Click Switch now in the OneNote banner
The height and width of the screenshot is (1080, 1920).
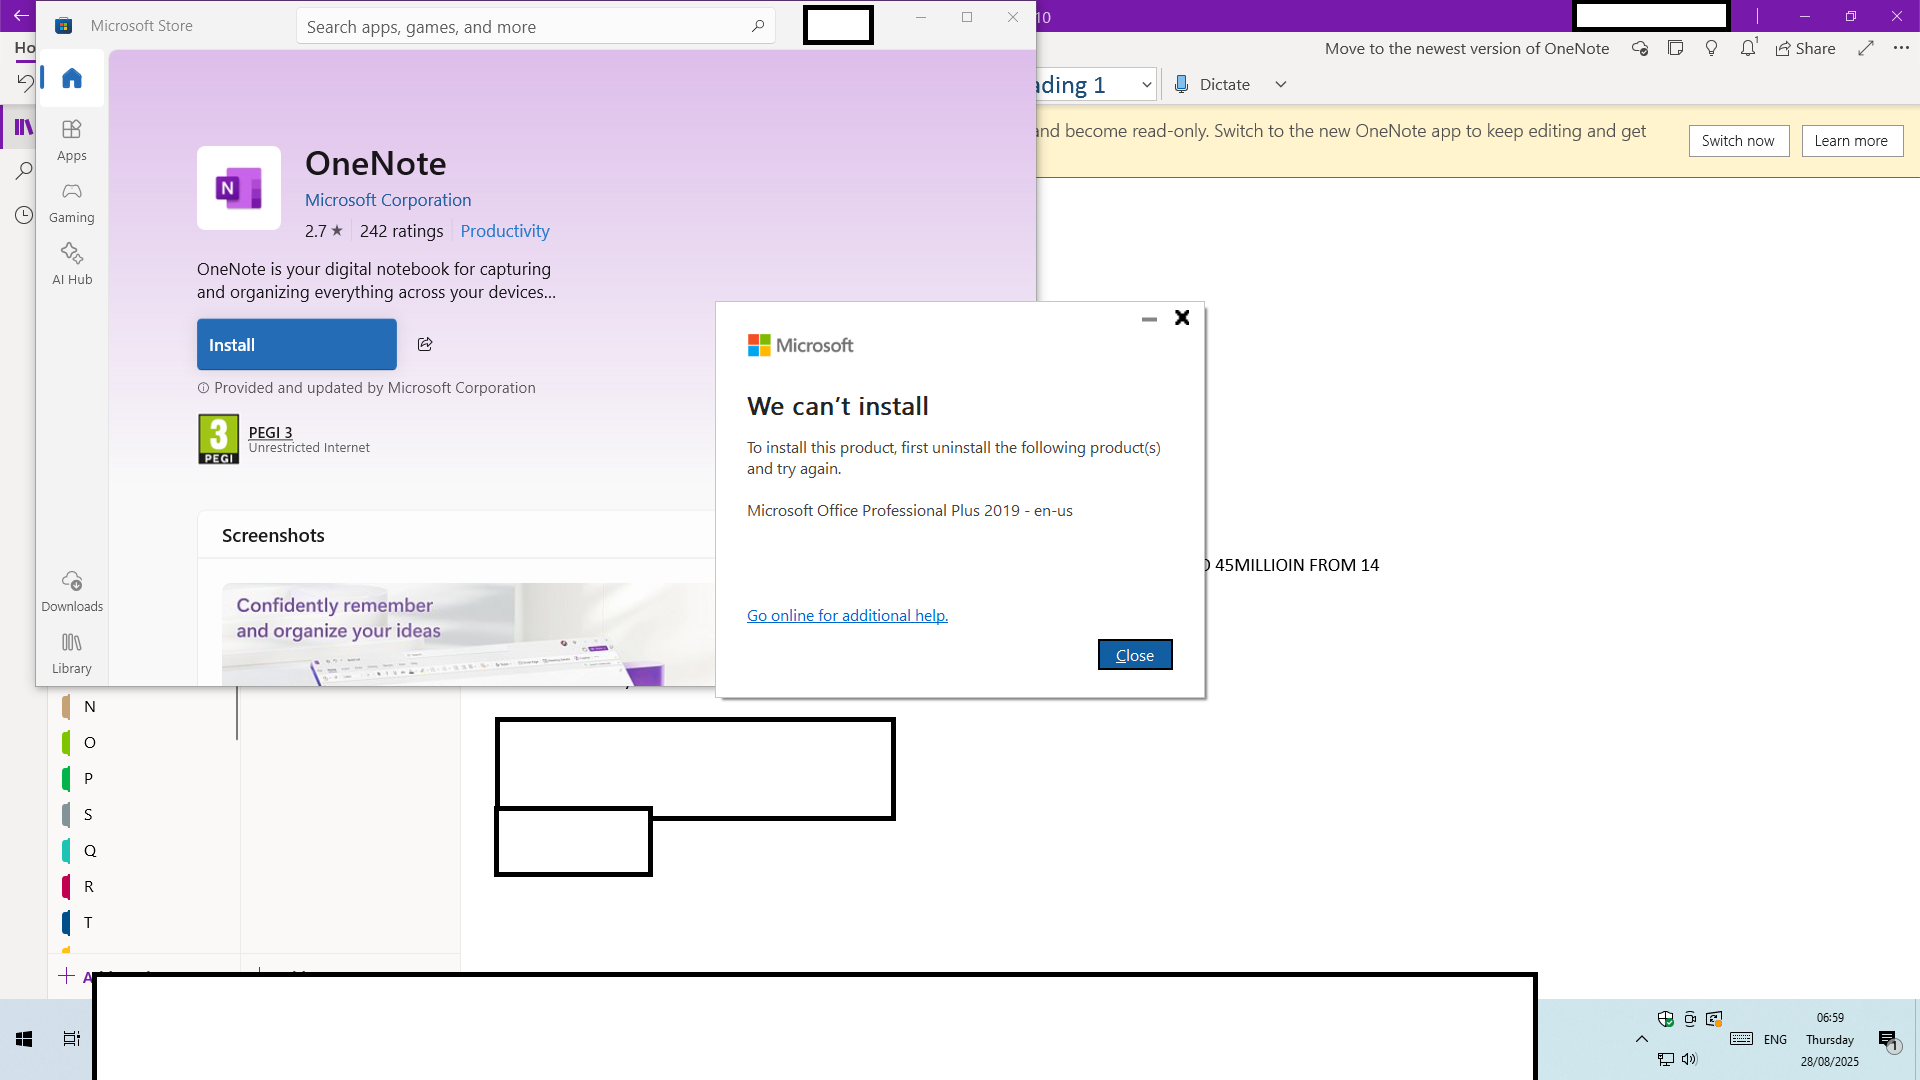tap(1739, 141)
